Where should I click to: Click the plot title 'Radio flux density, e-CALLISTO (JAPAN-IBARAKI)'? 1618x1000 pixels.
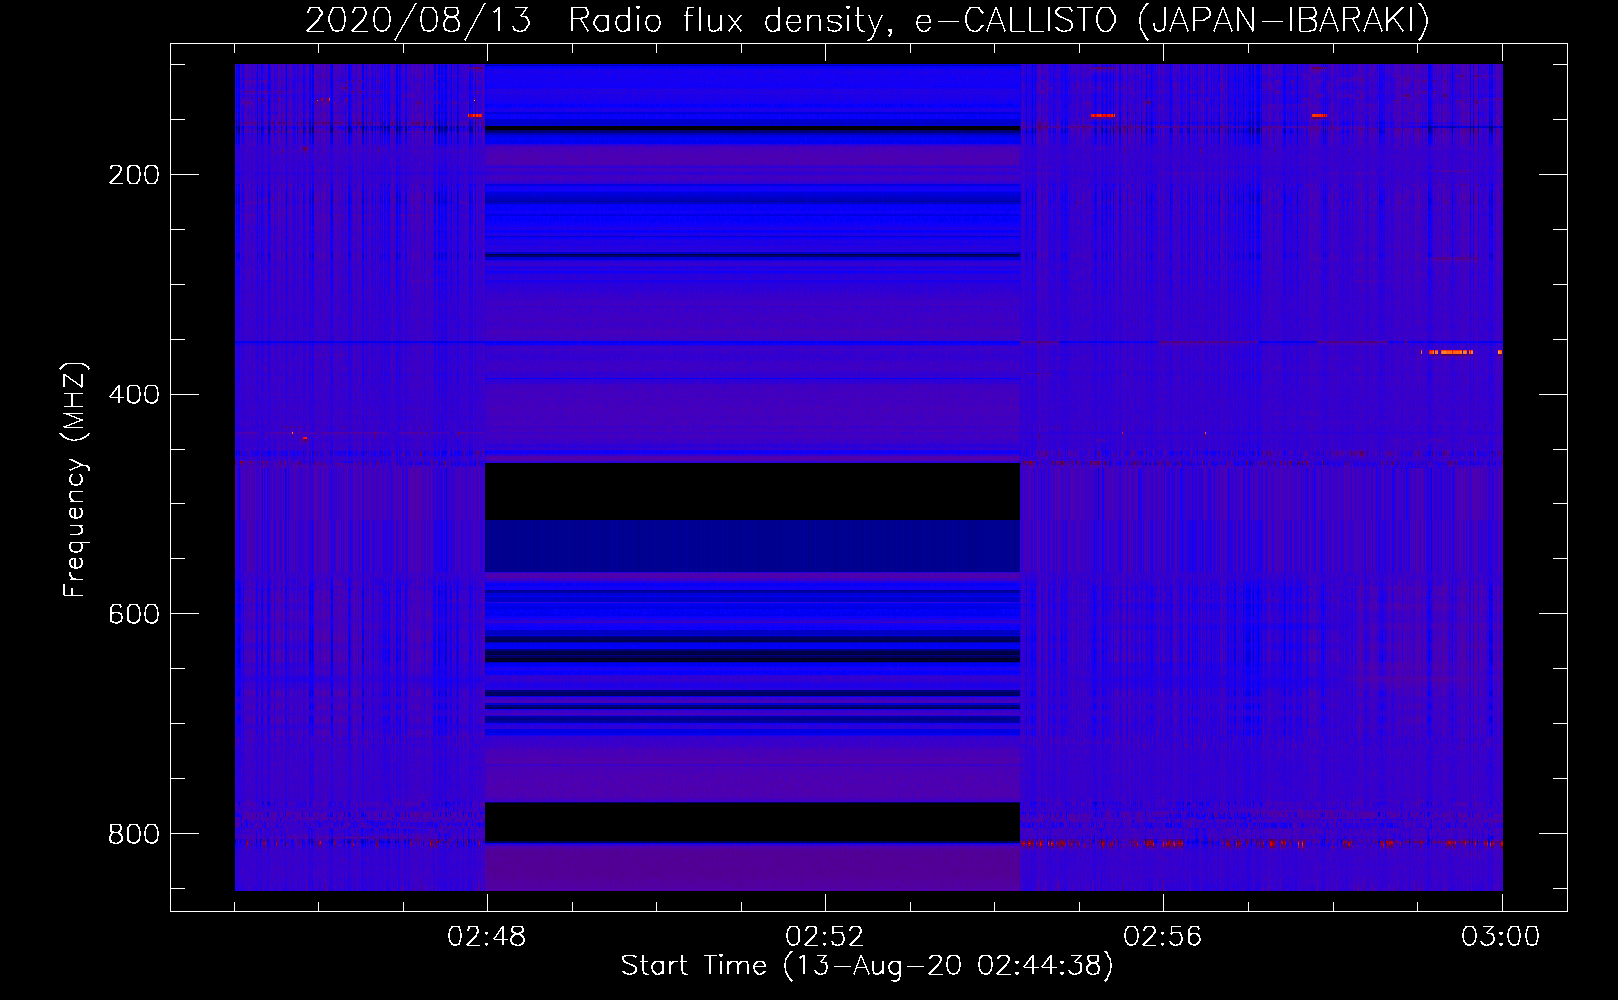(x=999, y=21)
